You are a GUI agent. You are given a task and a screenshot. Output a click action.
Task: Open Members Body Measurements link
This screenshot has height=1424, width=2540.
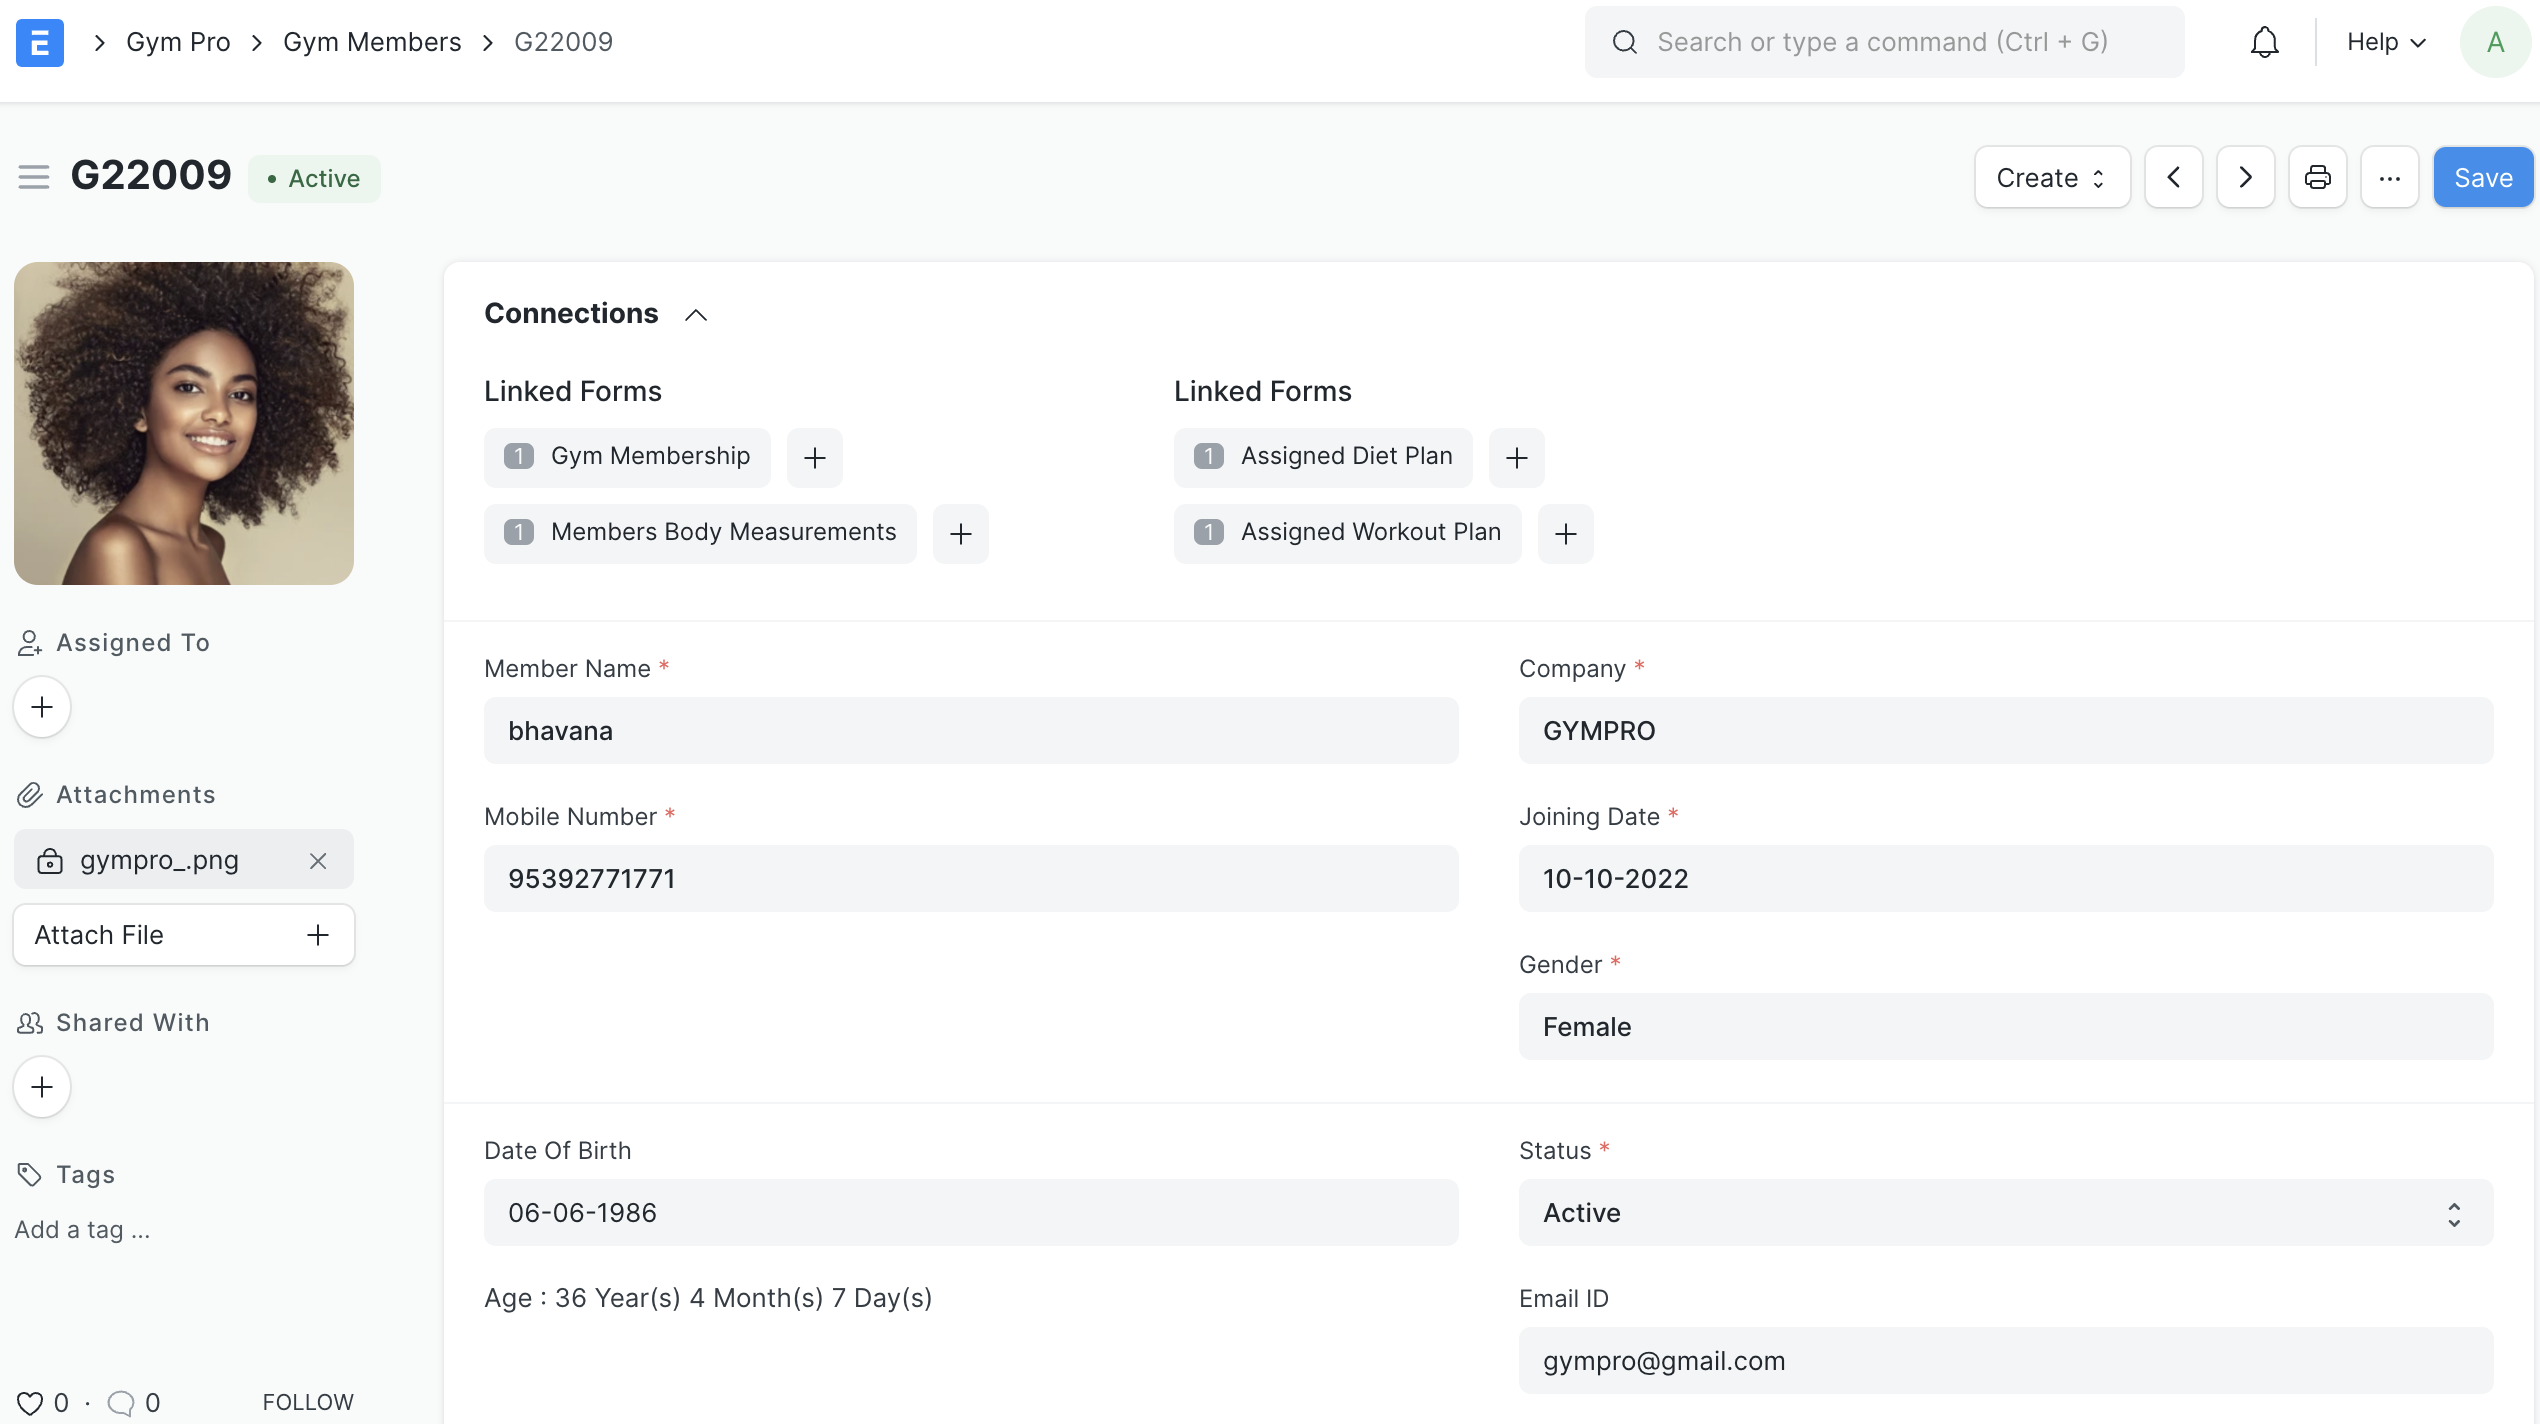700,533
